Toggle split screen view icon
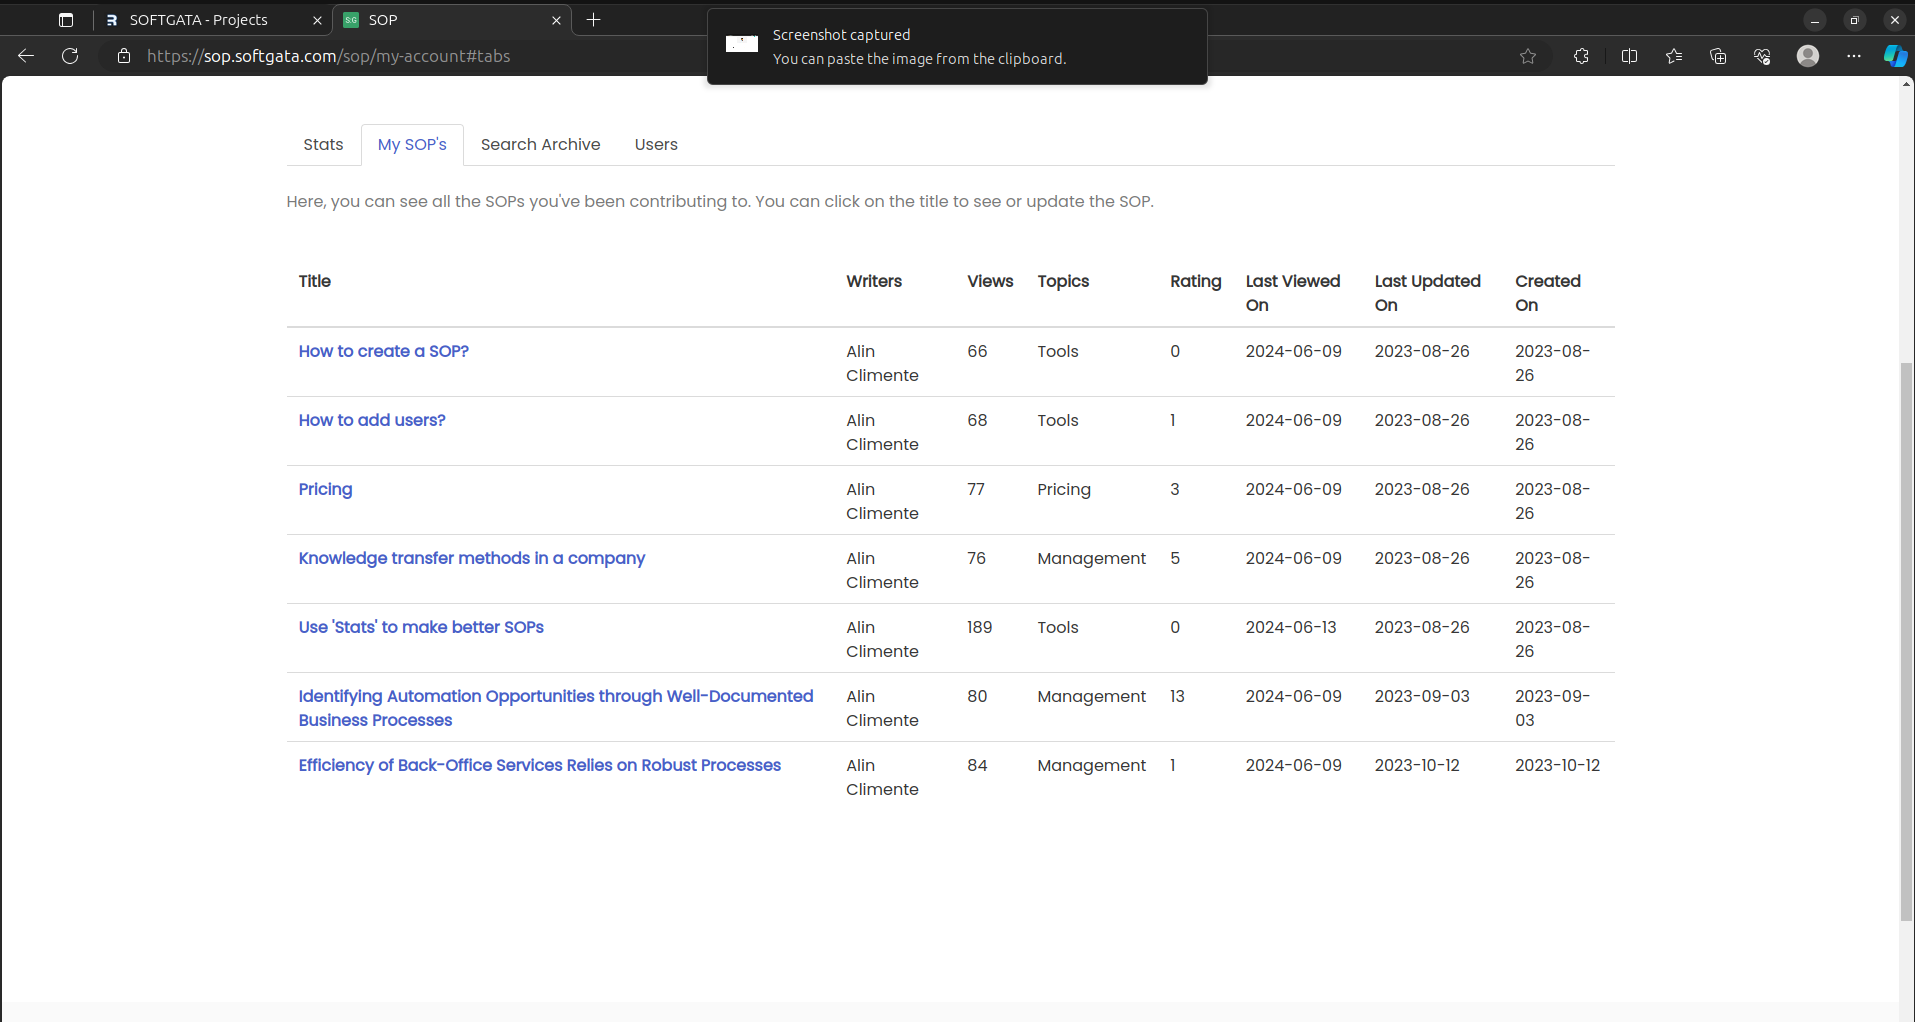1915x1022 pixels. (x=1629, y=56)
